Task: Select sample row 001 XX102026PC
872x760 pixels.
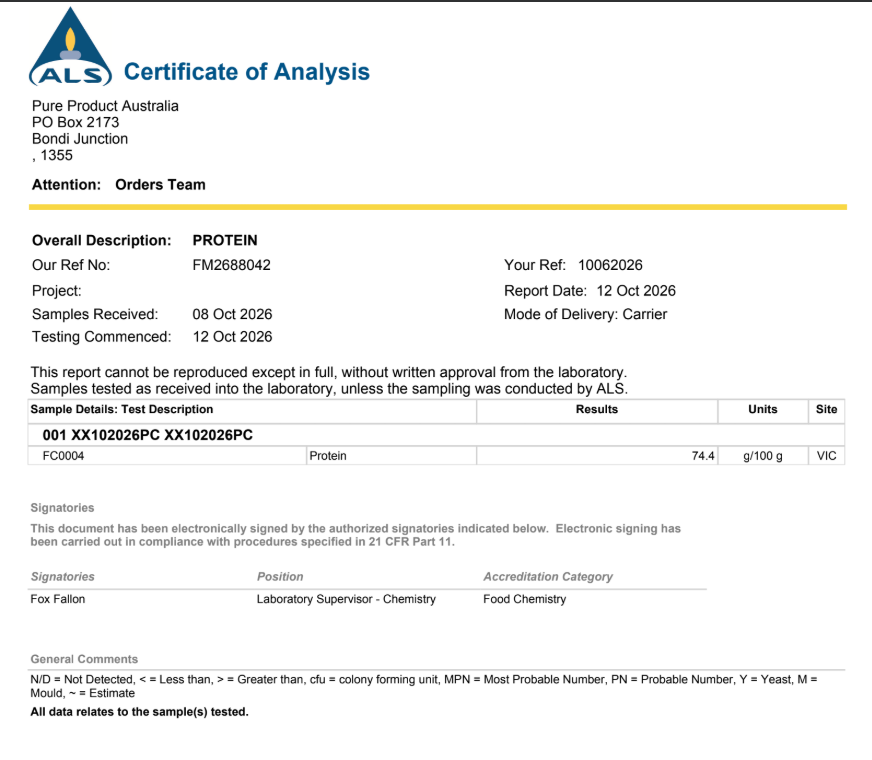Action: (436, 435)
